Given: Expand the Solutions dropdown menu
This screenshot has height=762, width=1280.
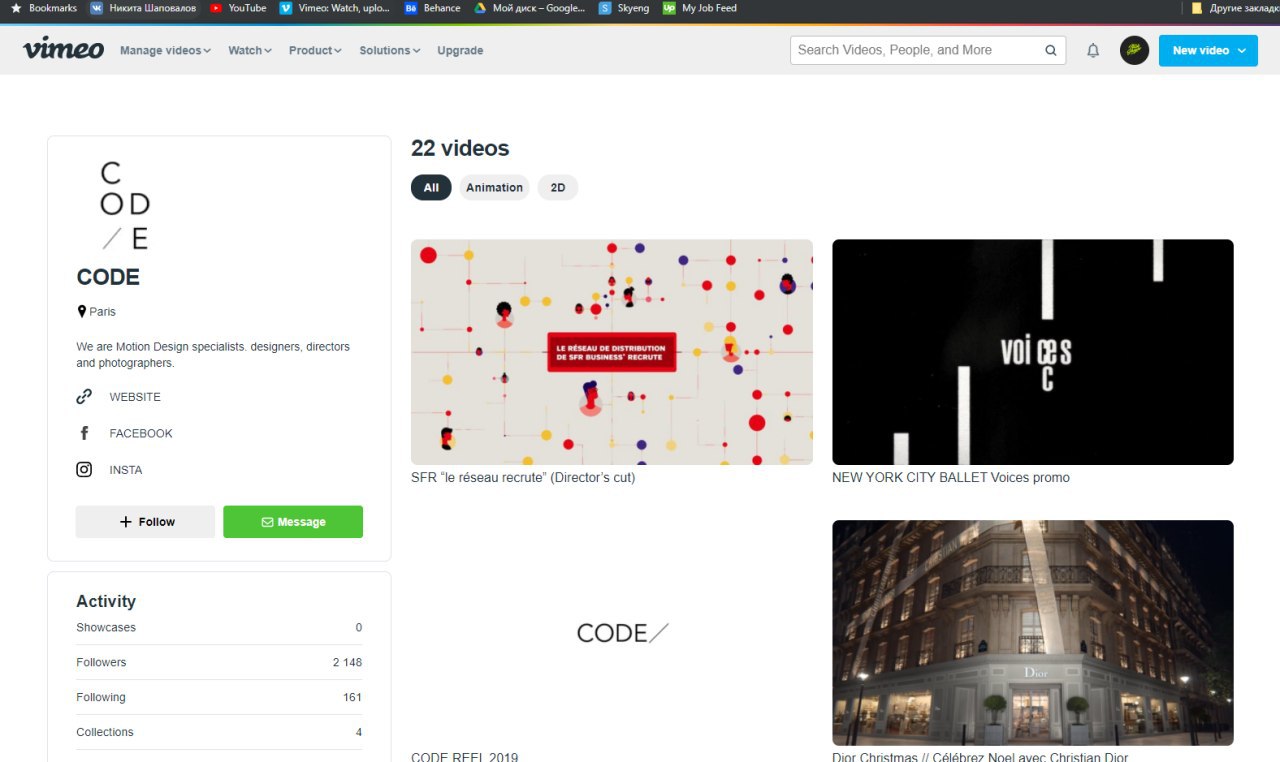Looking at the screenshot, I should pyautogui.click(x=389, y=50).
